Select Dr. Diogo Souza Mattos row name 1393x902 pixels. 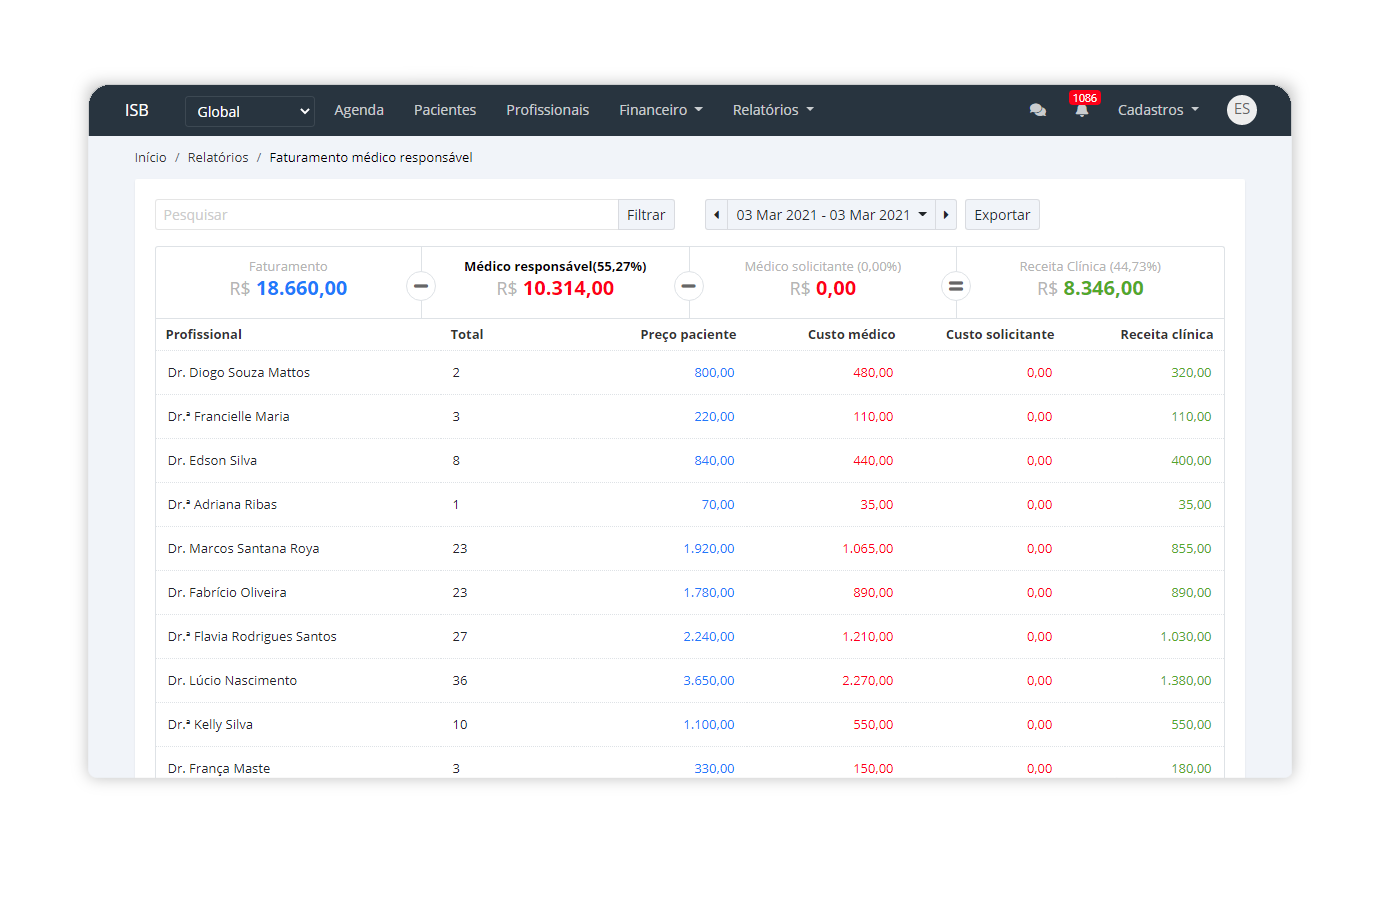point(239,372)
